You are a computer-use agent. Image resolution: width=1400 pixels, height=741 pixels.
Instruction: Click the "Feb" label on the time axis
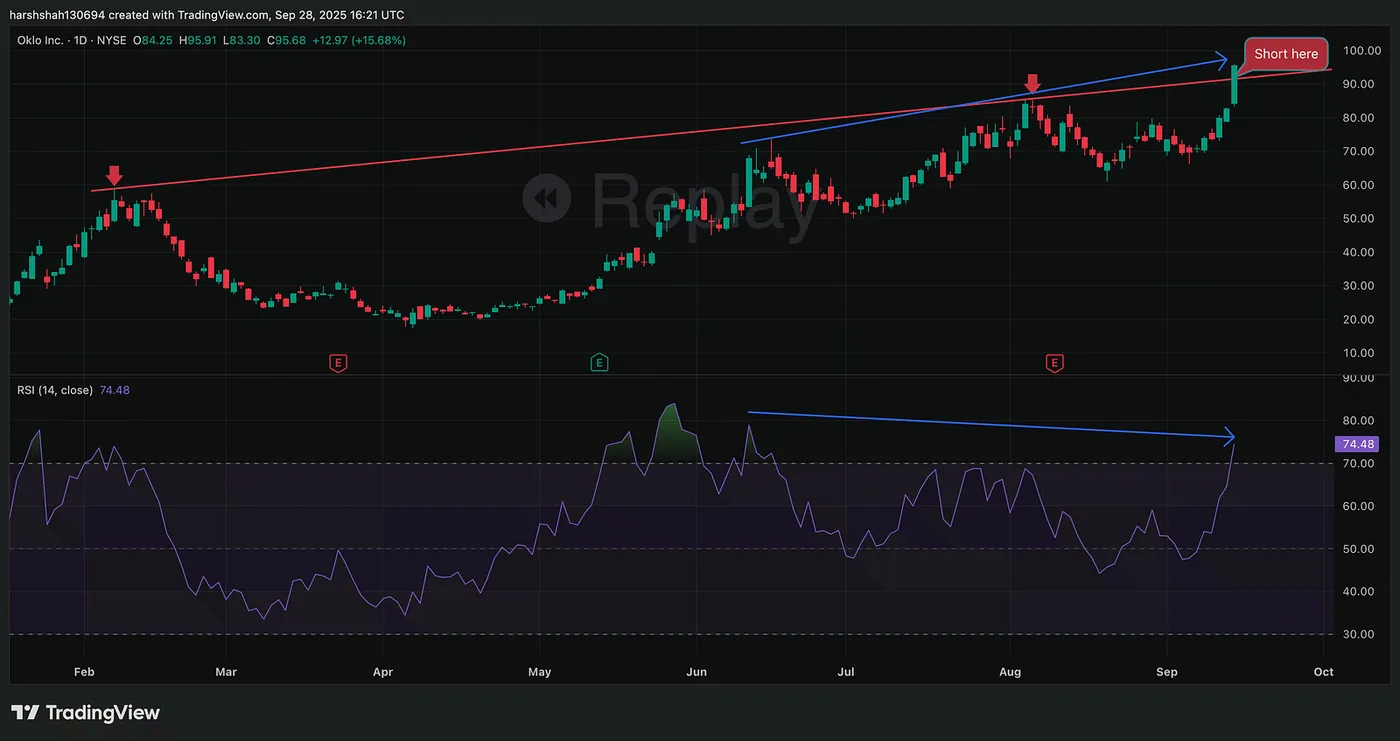84,672
